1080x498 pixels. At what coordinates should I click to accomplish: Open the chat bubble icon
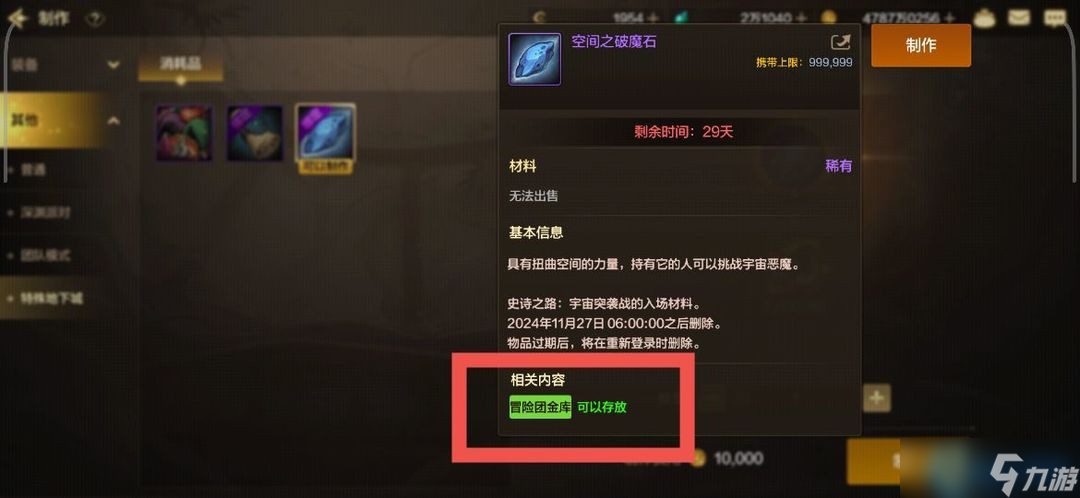(1055, 17)
